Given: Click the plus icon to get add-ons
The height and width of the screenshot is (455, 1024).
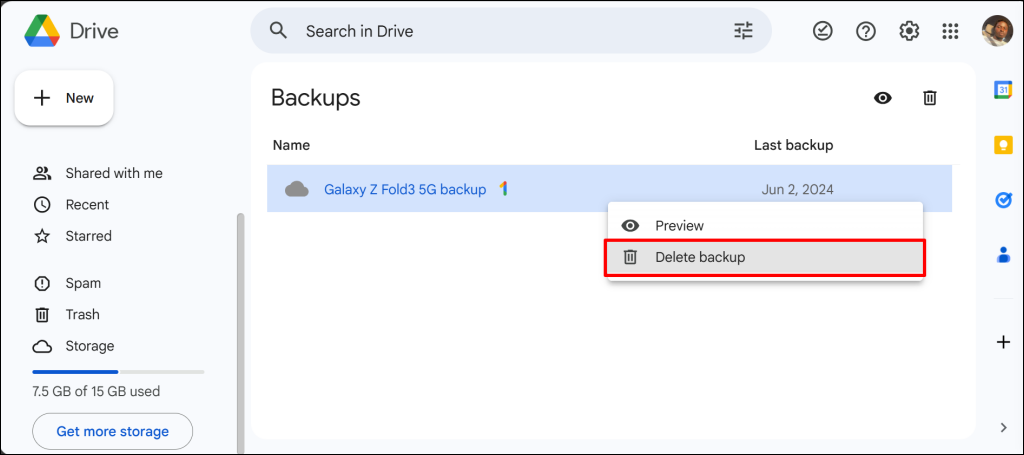Looking at the screenshot, I should 1003,342.
